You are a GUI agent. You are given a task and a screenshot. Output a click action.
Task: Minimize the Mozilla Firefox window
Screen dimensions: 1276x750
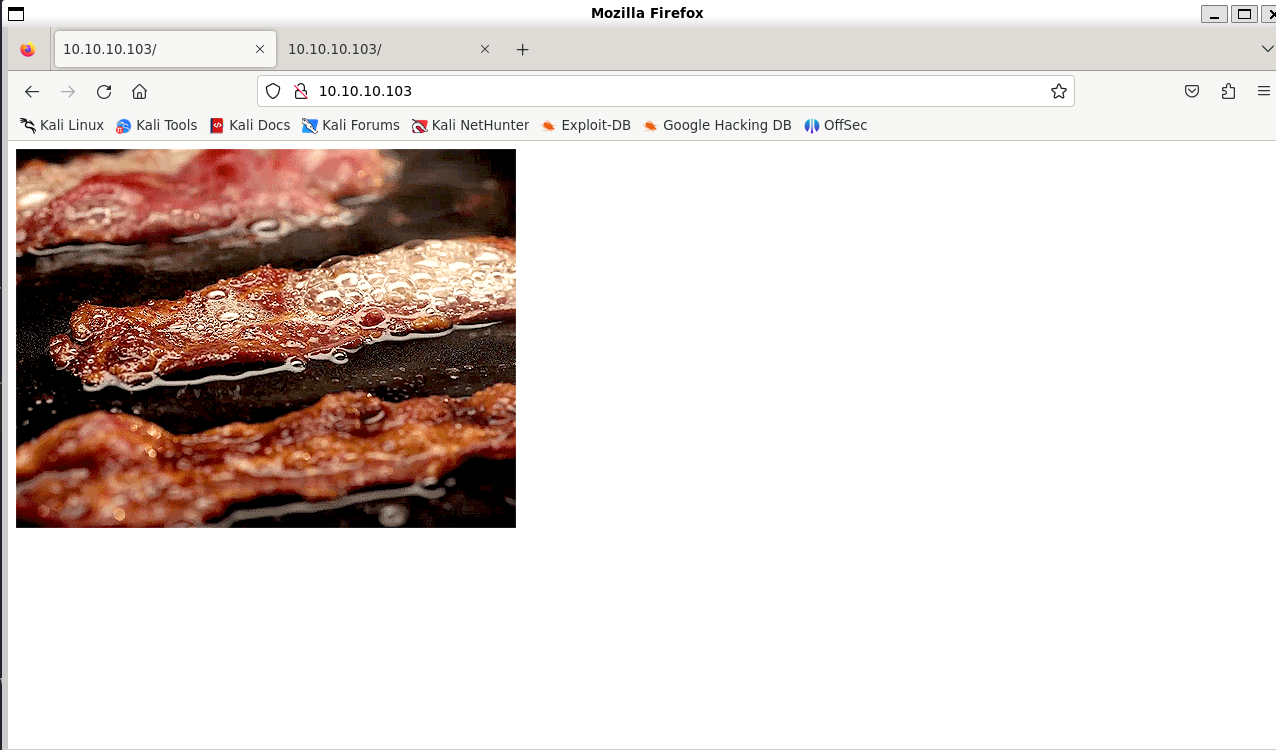[1214, 13]
